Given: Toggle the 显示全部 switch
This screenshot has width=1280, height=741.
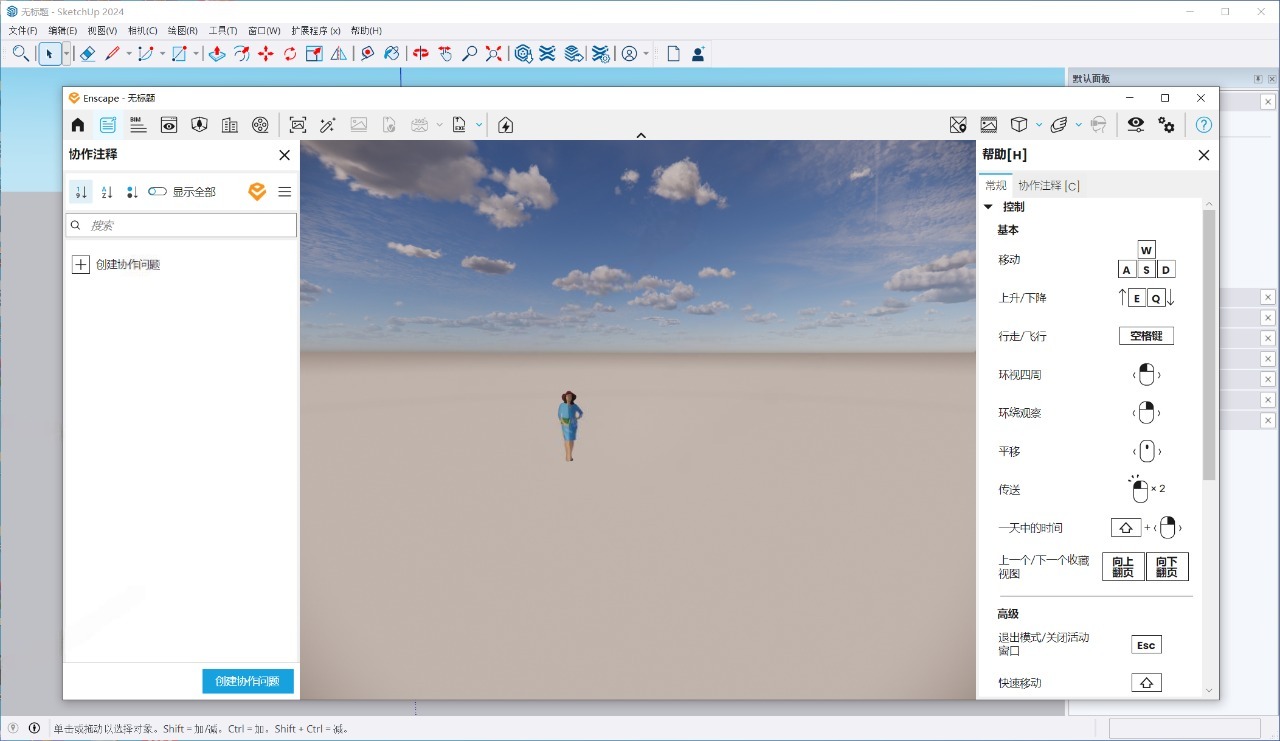Looking at the screenshot, I should click(x=157, y=192).
